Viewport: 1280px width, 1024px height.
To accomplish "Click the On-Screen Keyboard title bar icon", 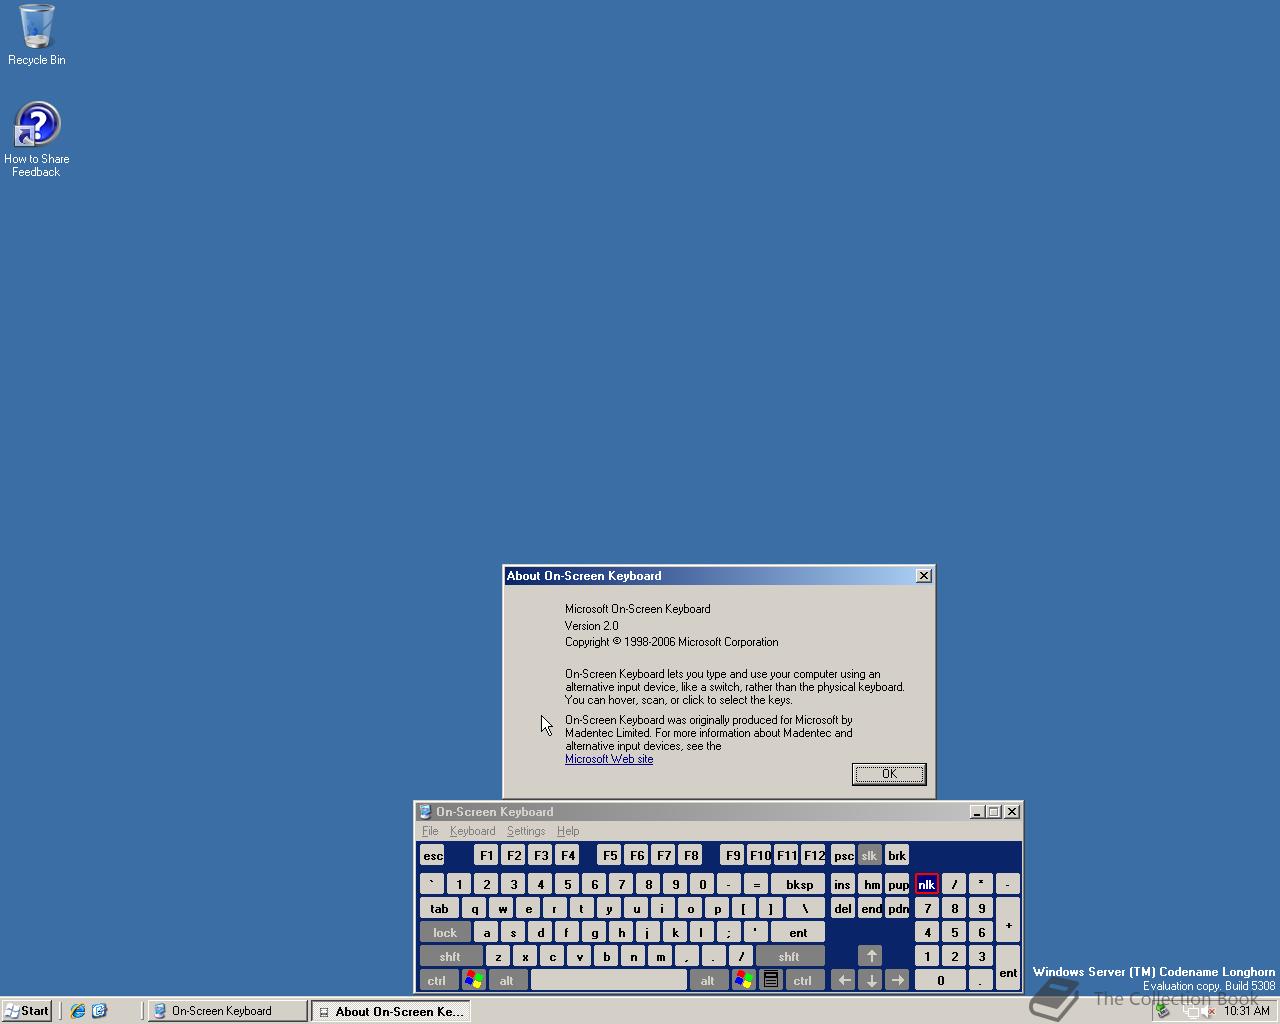I will tap(425, 812).
